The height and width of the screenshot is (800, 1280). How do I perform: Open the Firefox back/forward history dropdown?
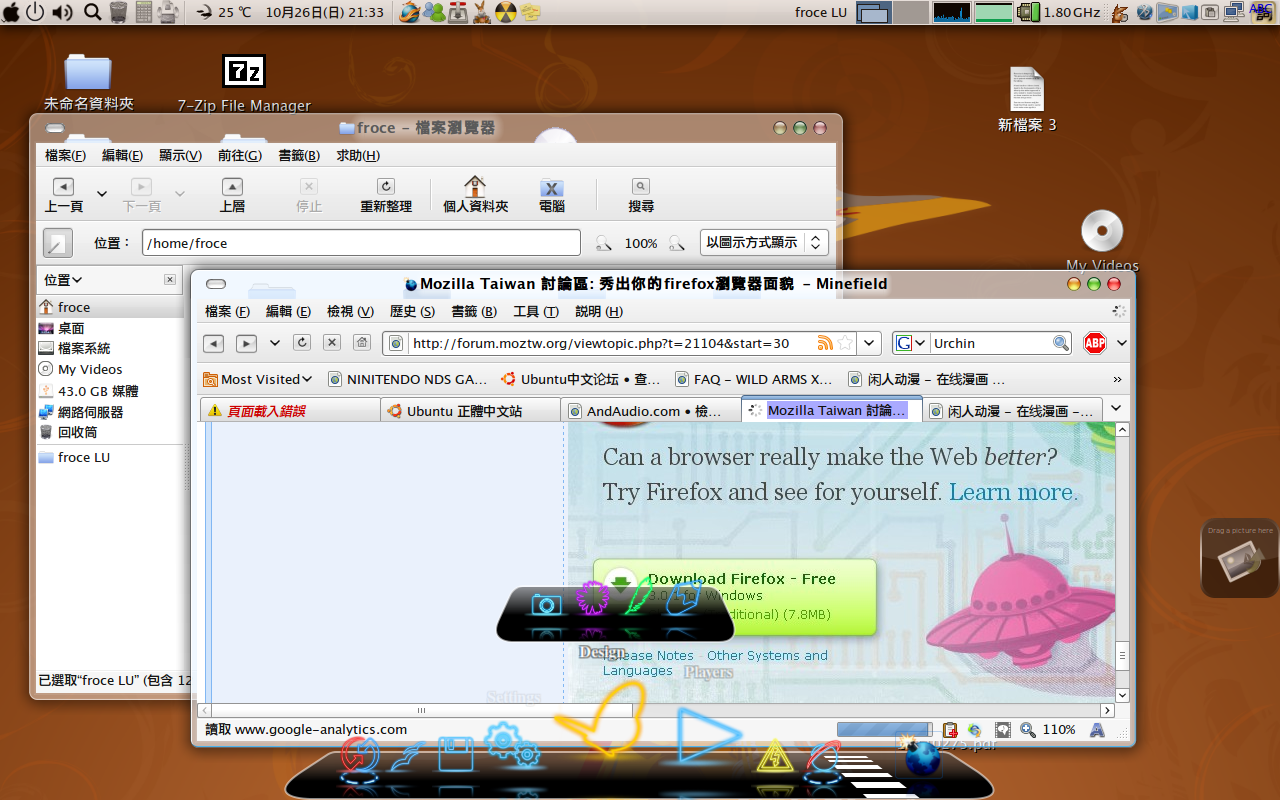(275, 343)
